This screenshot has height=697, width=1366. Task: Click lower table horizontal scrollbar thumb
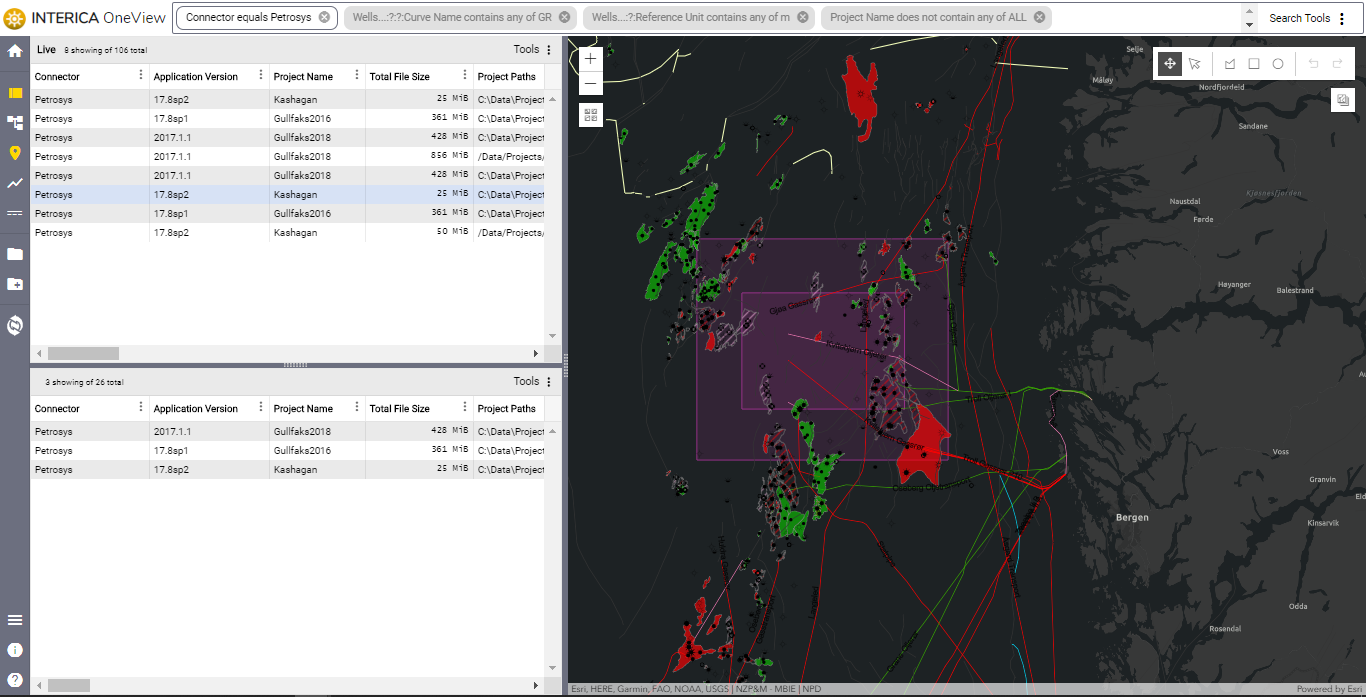(x=69, y=685)
